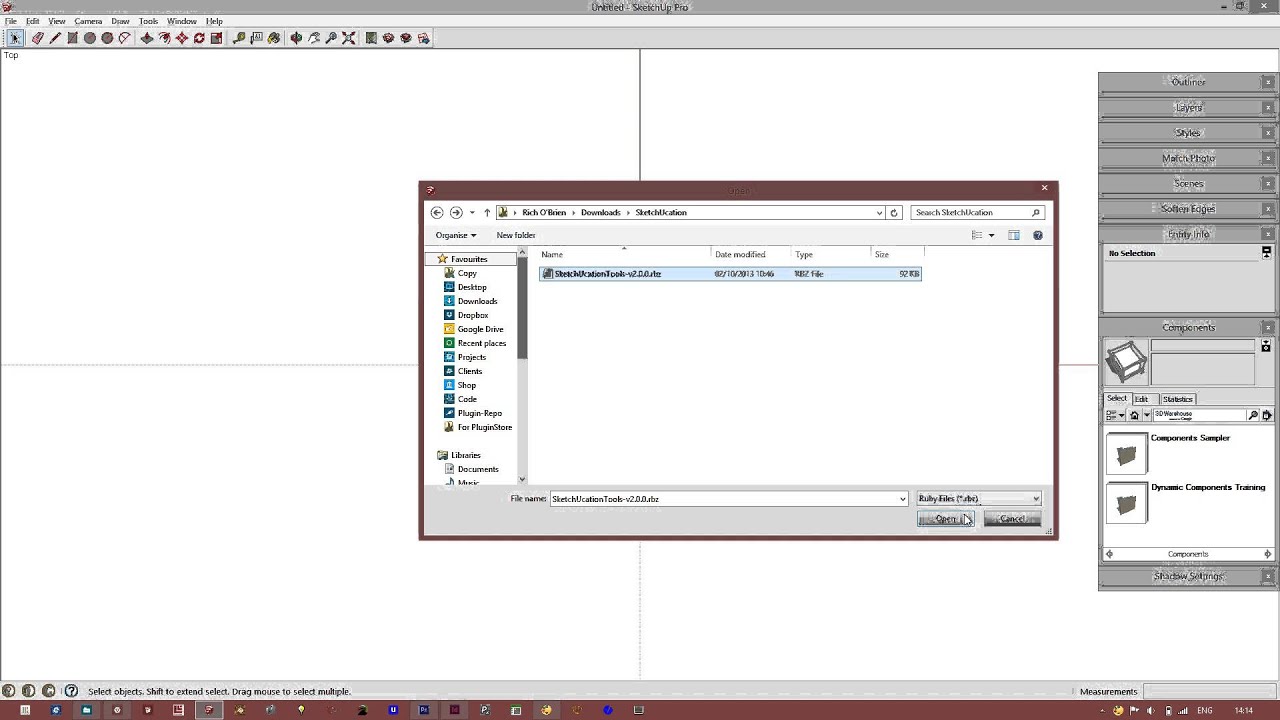Select the Paint Bucket tool
Viewport: 1280px width, 720px height.
tap(274, 38)
